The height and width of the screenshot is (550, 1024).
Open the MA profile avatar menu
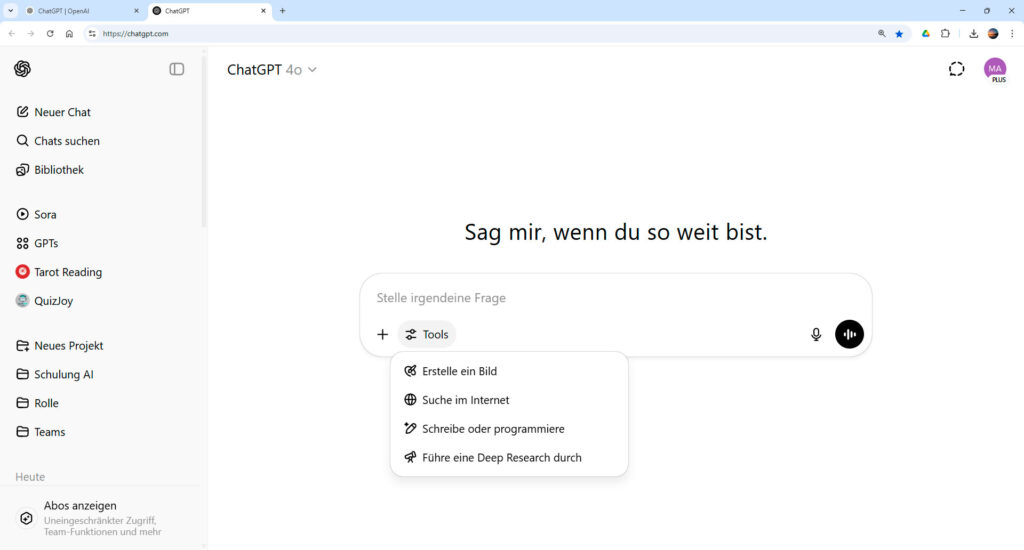tap(995, 69)
